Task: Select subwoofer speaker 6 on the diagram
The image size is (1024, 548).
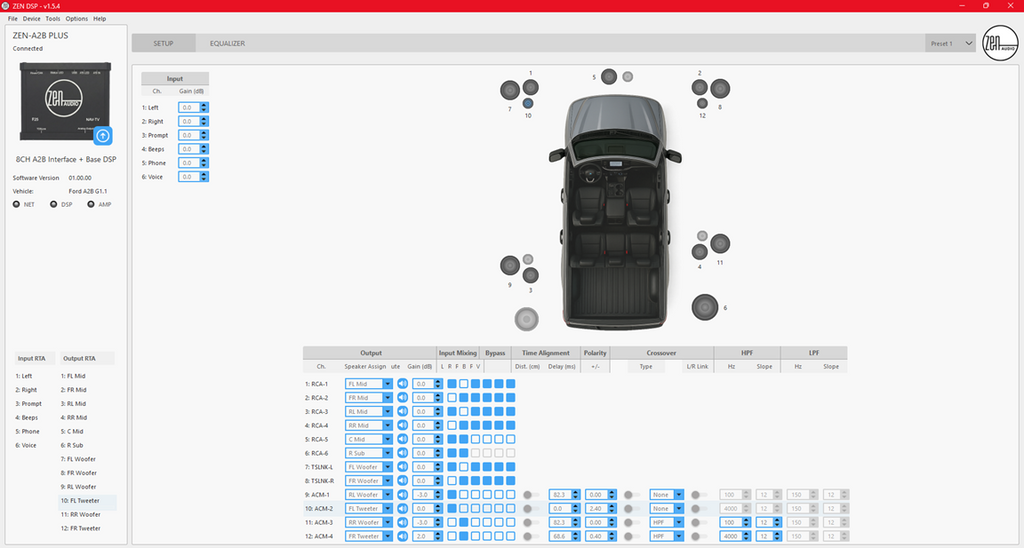Action: pos(705,307)
